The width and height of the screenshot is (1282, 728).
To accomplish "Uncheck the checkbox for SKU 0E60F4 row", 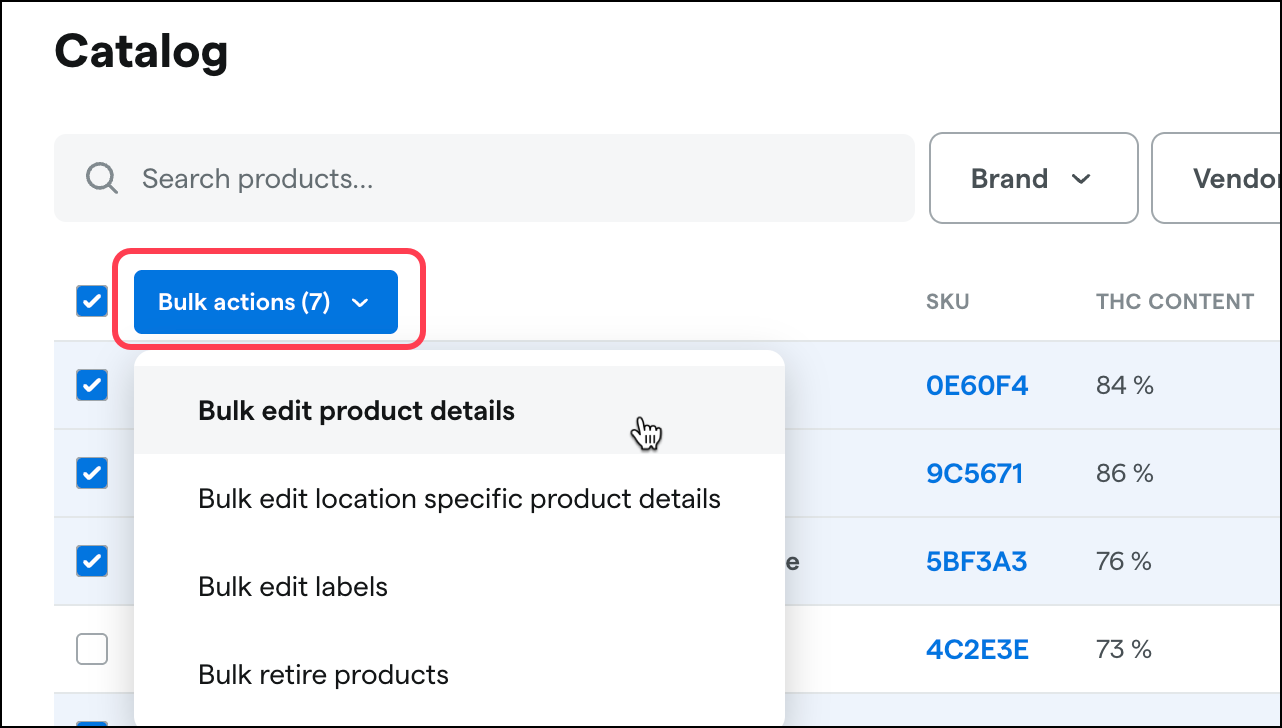I will click(92, 385).
